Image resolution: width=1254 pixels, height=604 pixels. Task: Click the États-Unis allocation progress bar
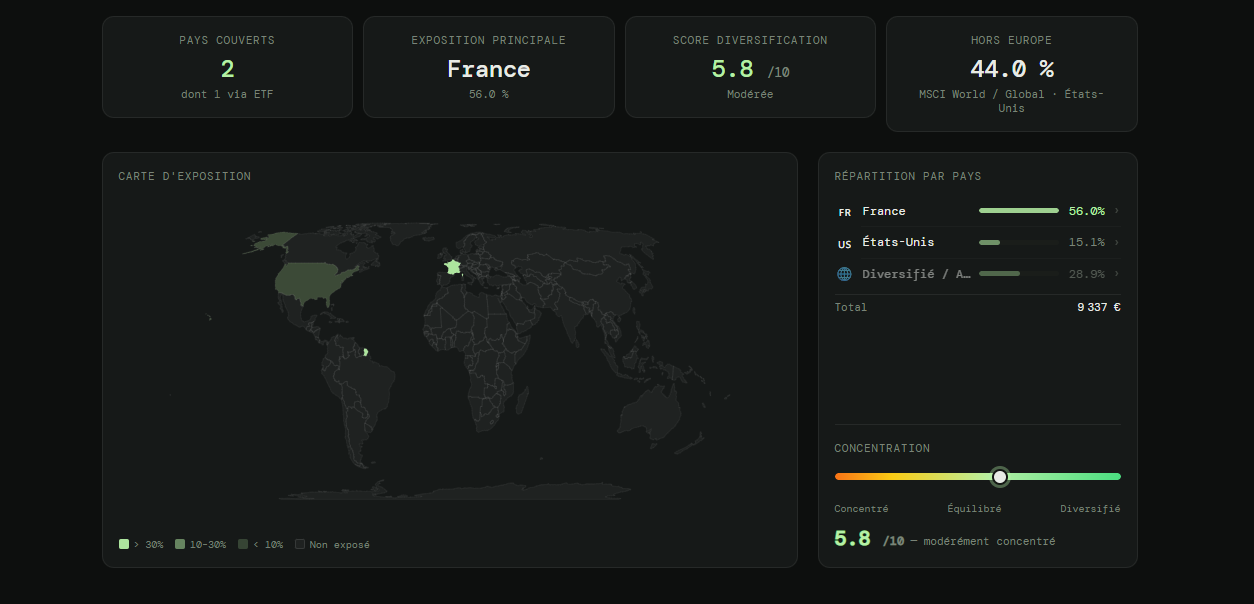coord(1018,242)
